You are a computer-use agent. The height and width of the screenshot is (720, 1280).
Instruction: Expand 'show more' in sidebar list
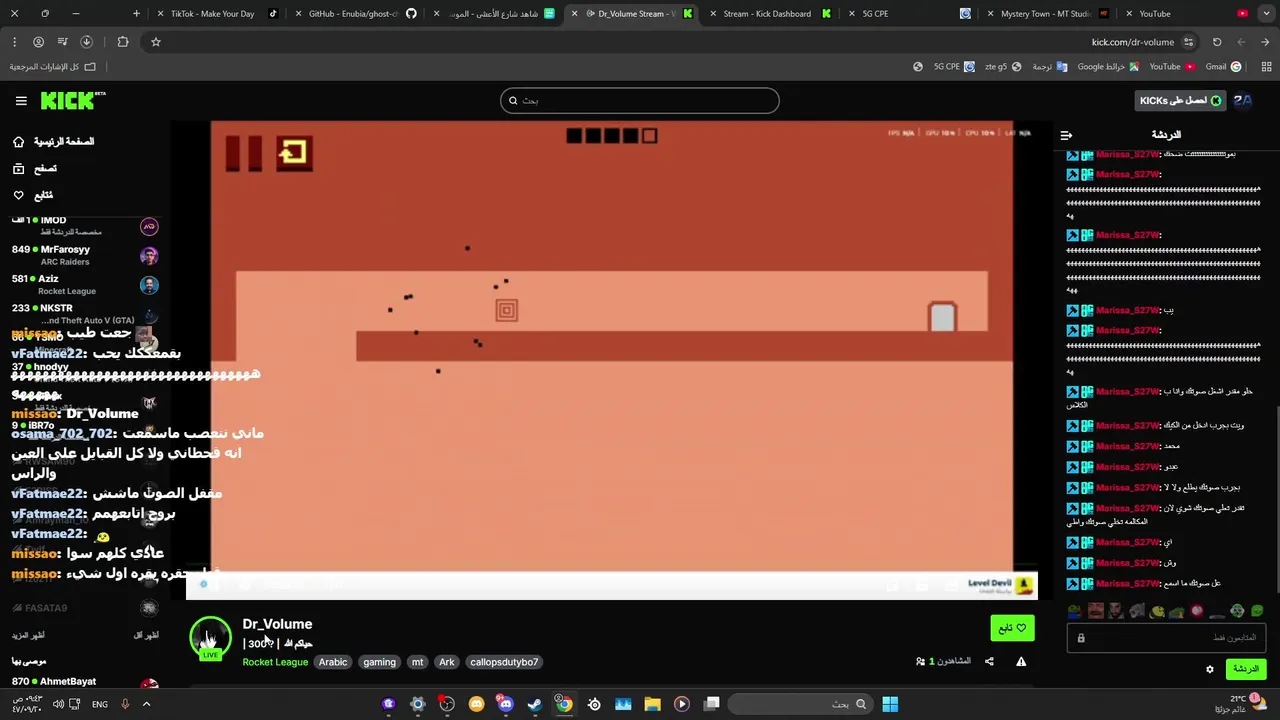(29, 635)
